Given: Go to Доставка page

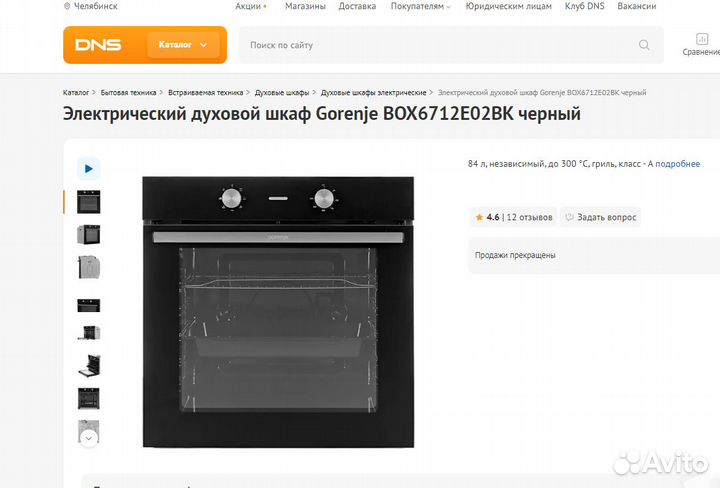Looking at the screenshot, I should click(357, 6).
